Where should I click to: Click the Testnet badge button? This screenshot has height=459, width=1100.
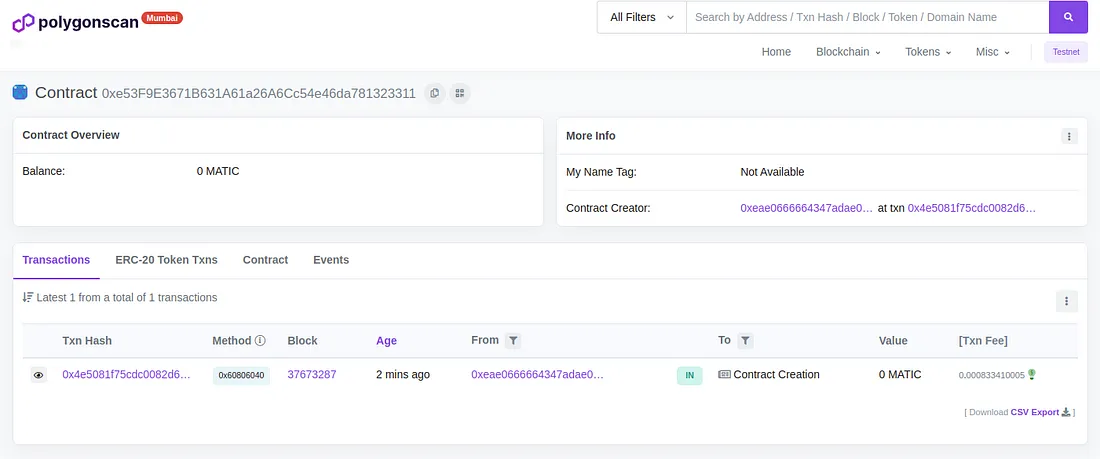point(1066,52)
